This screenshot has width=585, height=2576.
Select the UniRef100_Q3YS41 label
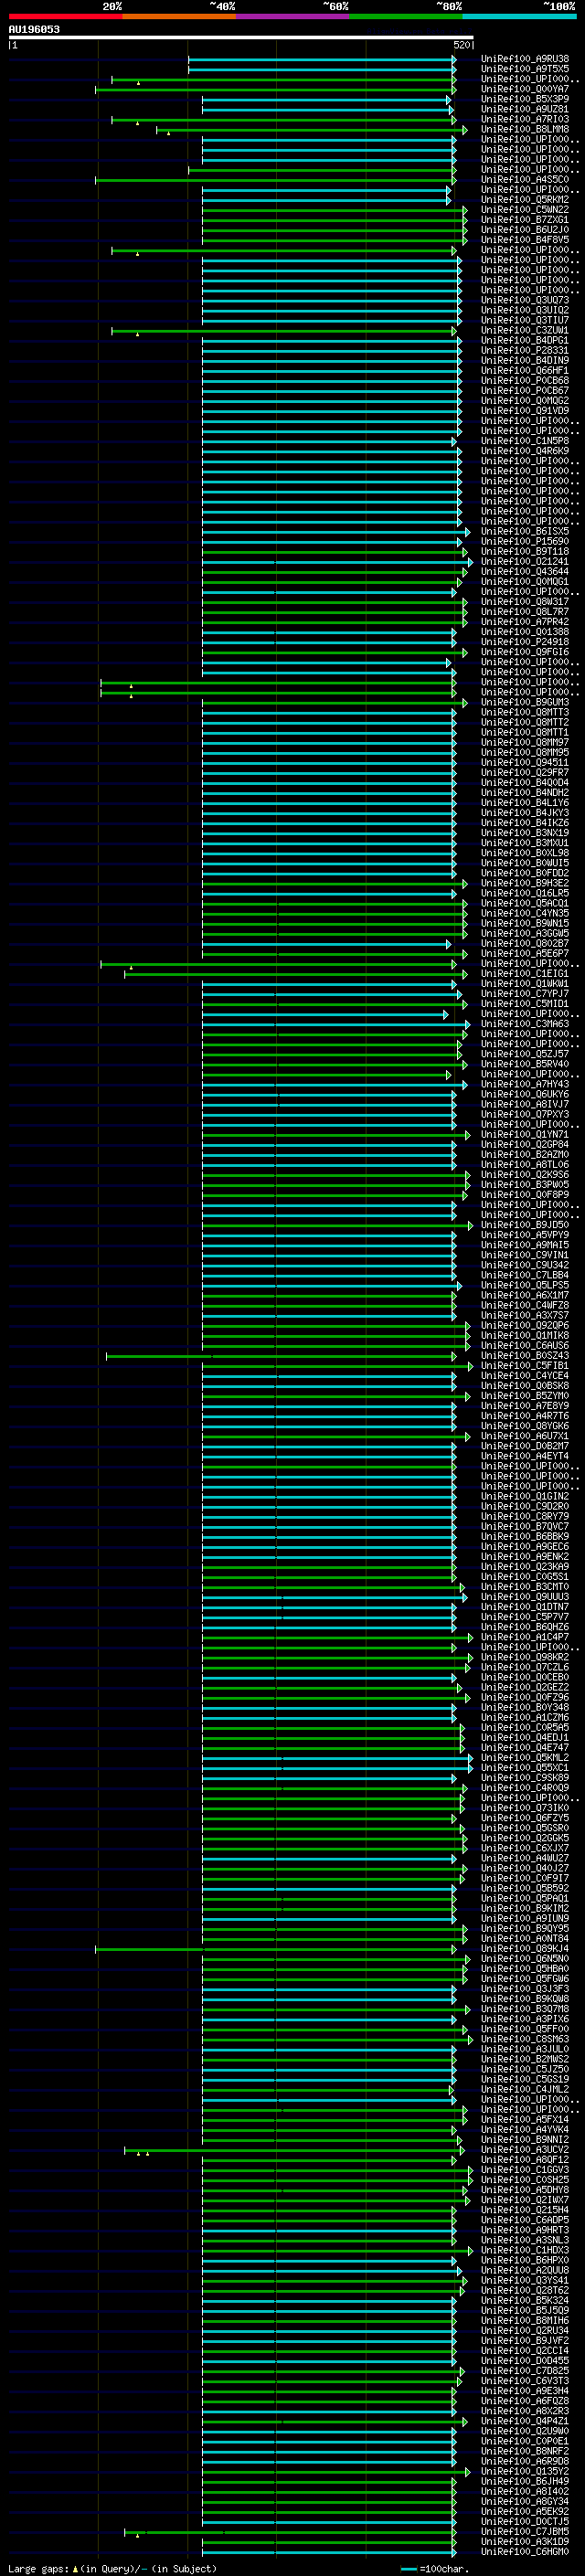click(525, 2280)
